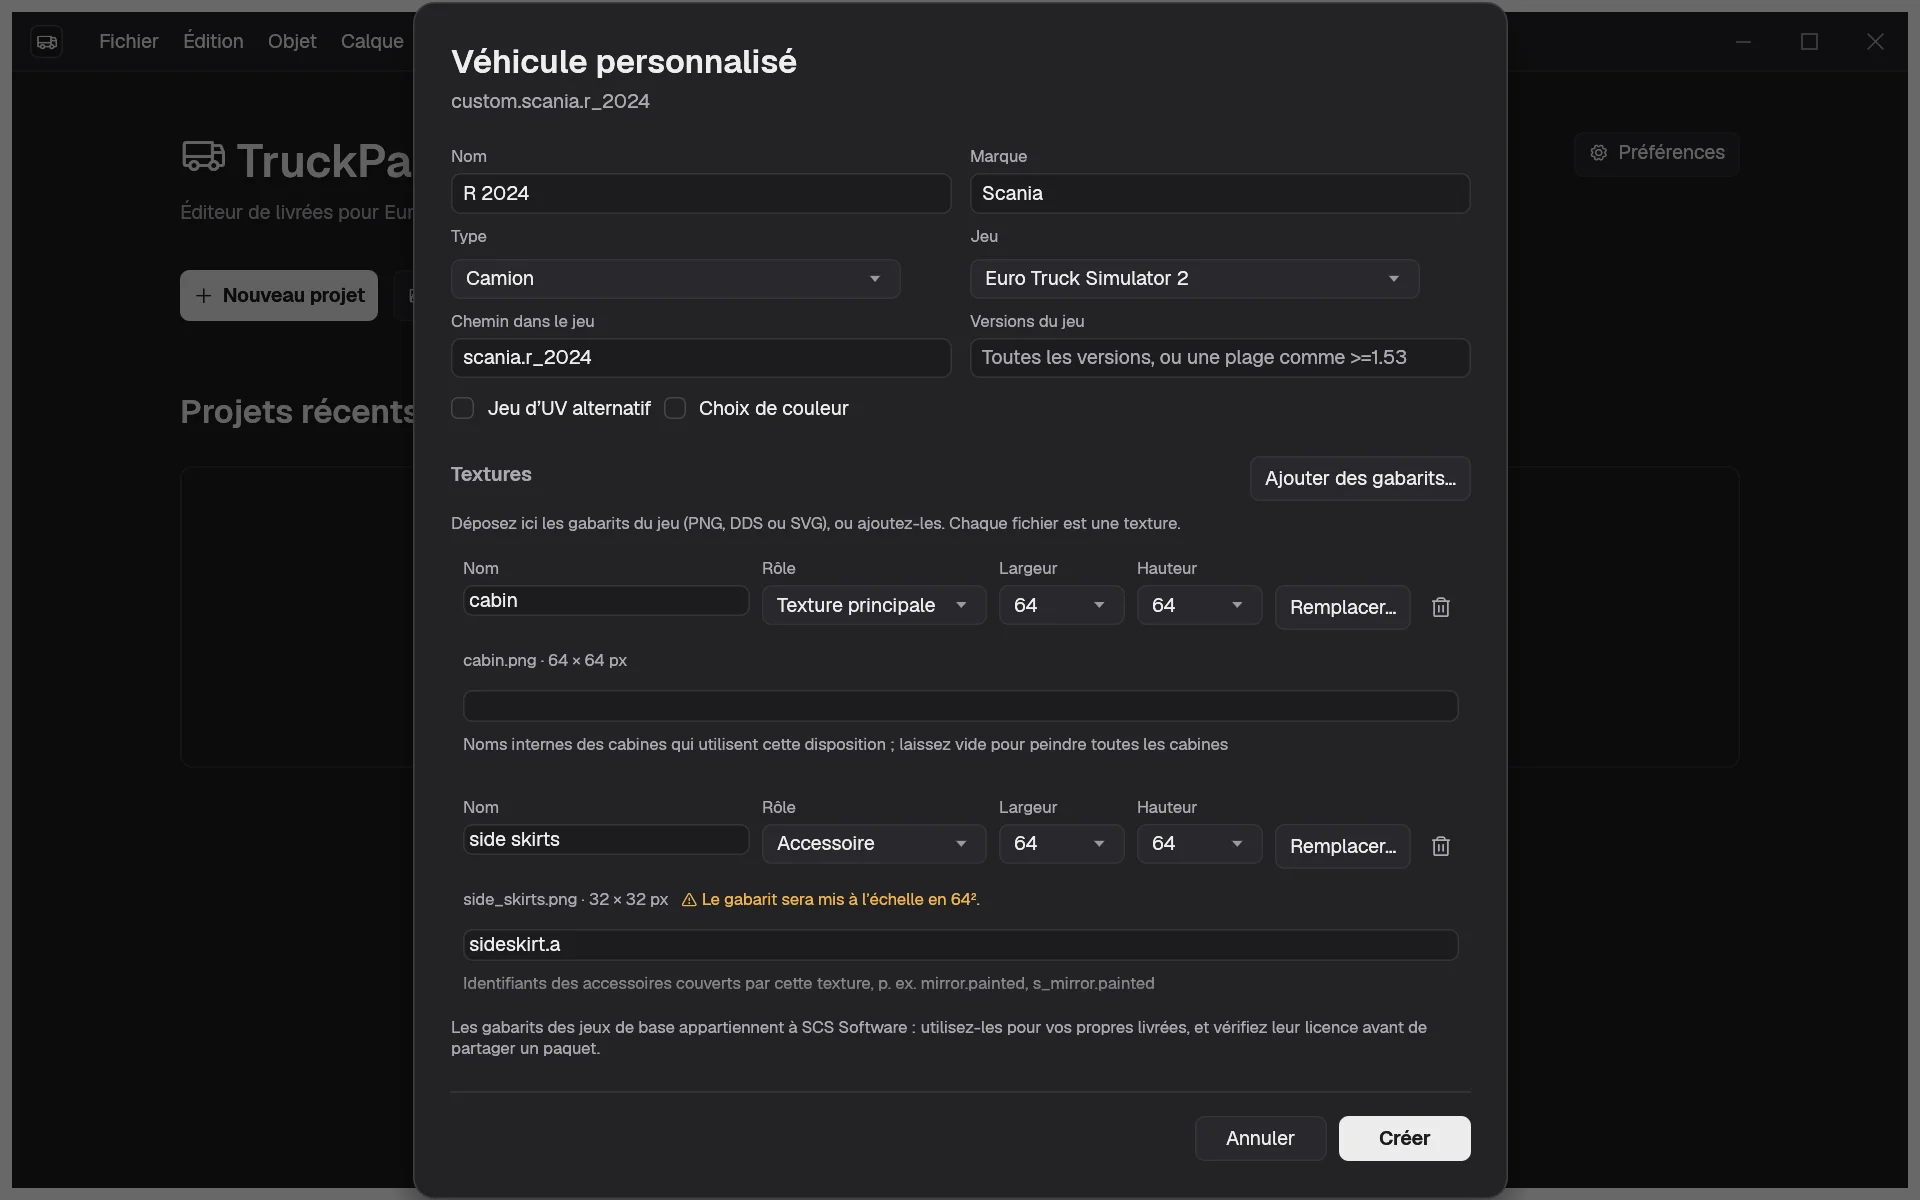Screen dimensions: 1920x1200
Task: Click Remplacer for the side skirts texture
Action: pyautogui.click(x=1342, y=846)
